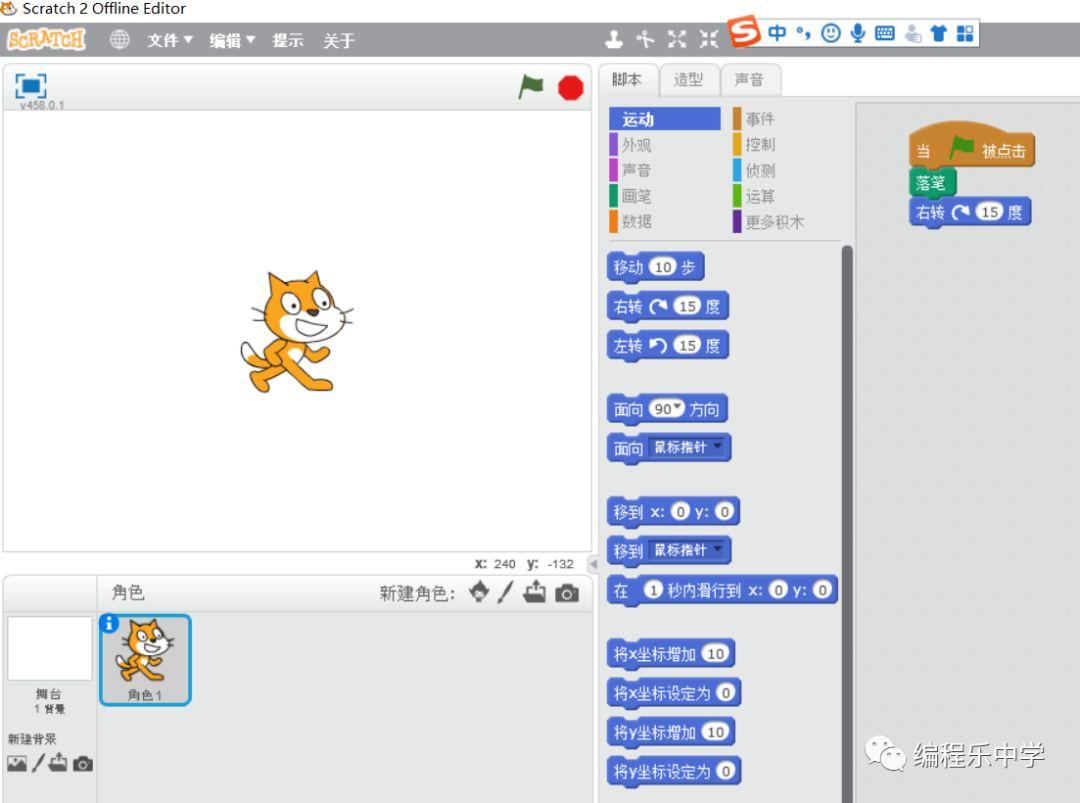1080x803 pixels.
Task: Collapse stage via small arrow expander
Action: 593,564
